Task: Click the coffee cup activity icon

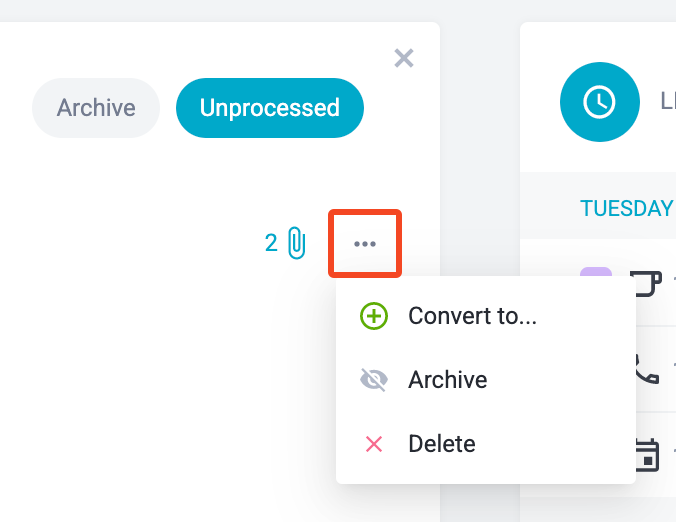Action: 645,283
